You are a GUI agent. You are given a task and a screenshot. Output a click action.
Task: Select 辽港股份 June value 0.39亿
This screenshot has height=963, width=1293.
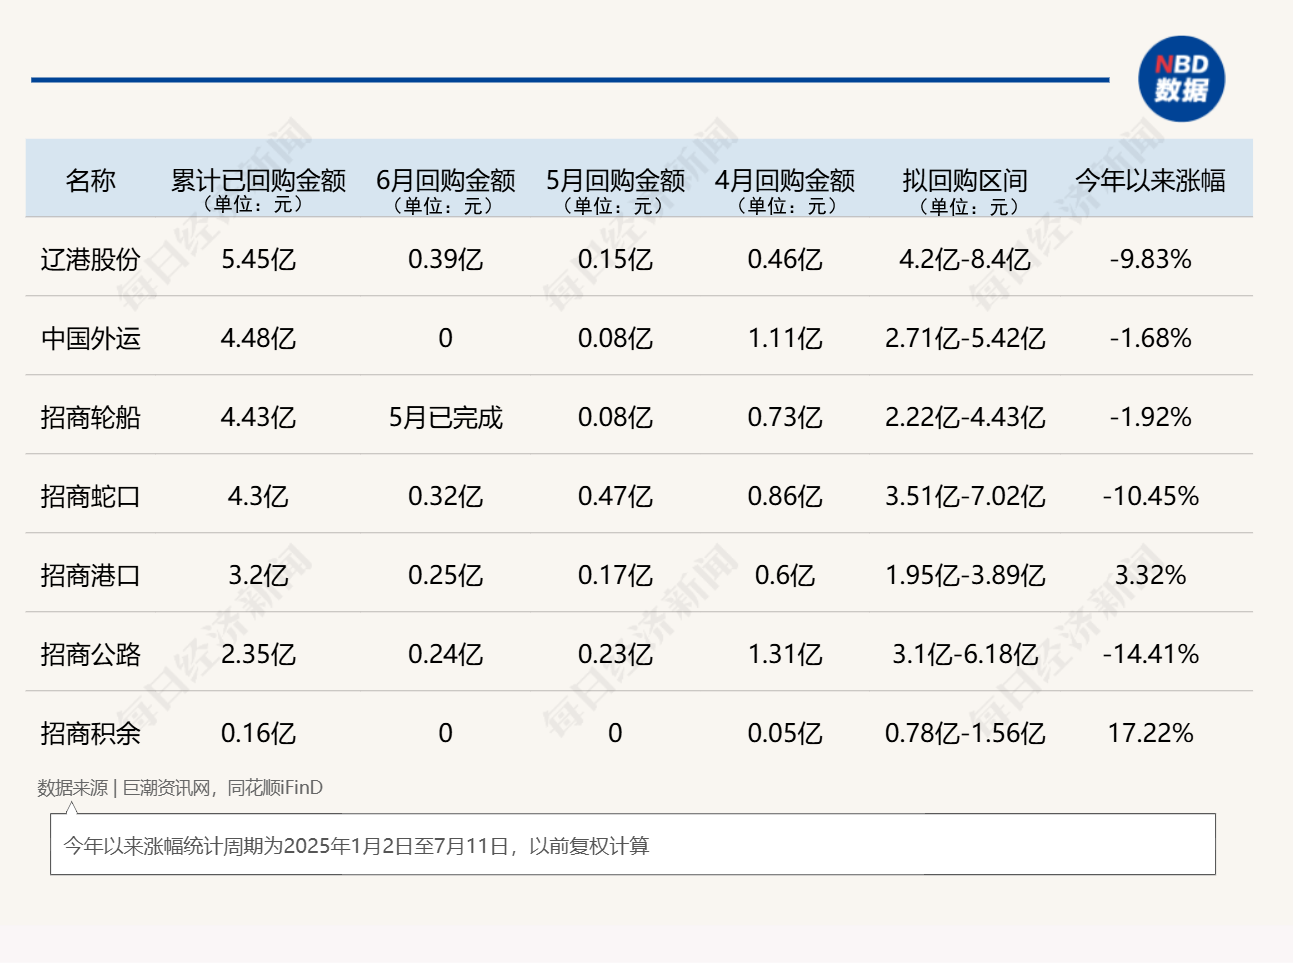(445, 260)
